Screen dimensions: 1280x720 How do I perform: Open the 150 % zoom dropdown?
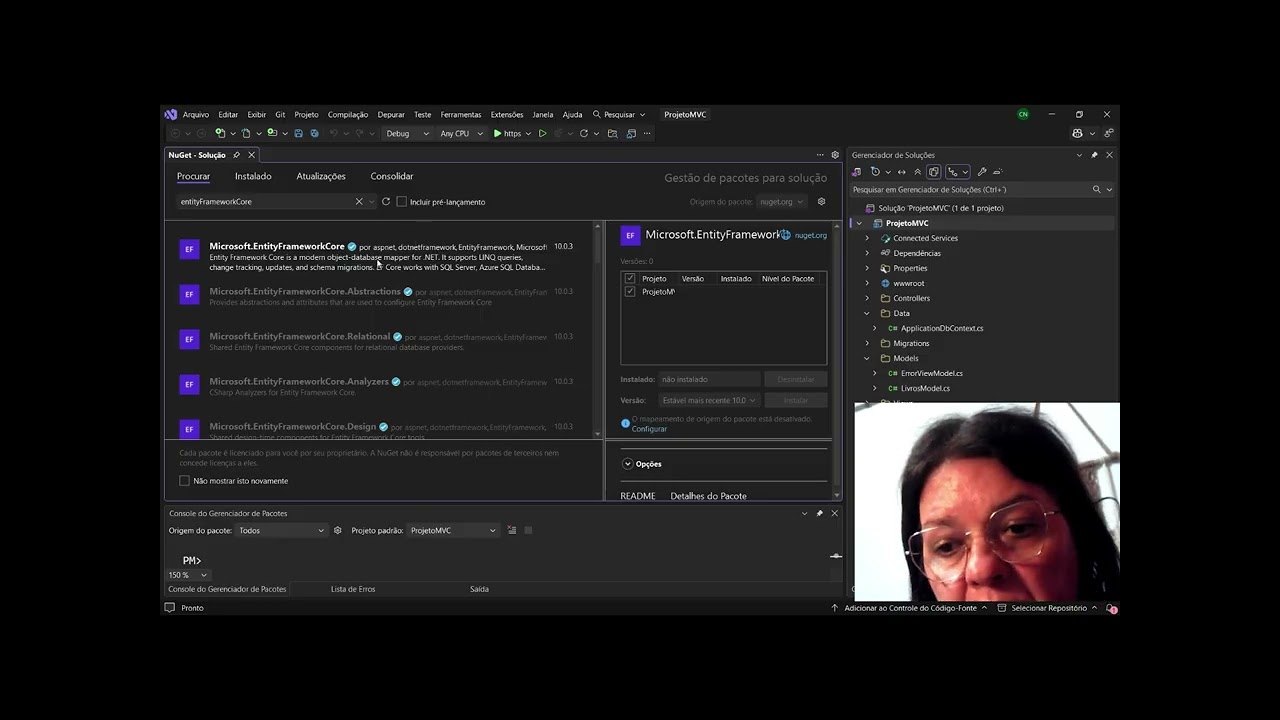(x=188, y=575)
